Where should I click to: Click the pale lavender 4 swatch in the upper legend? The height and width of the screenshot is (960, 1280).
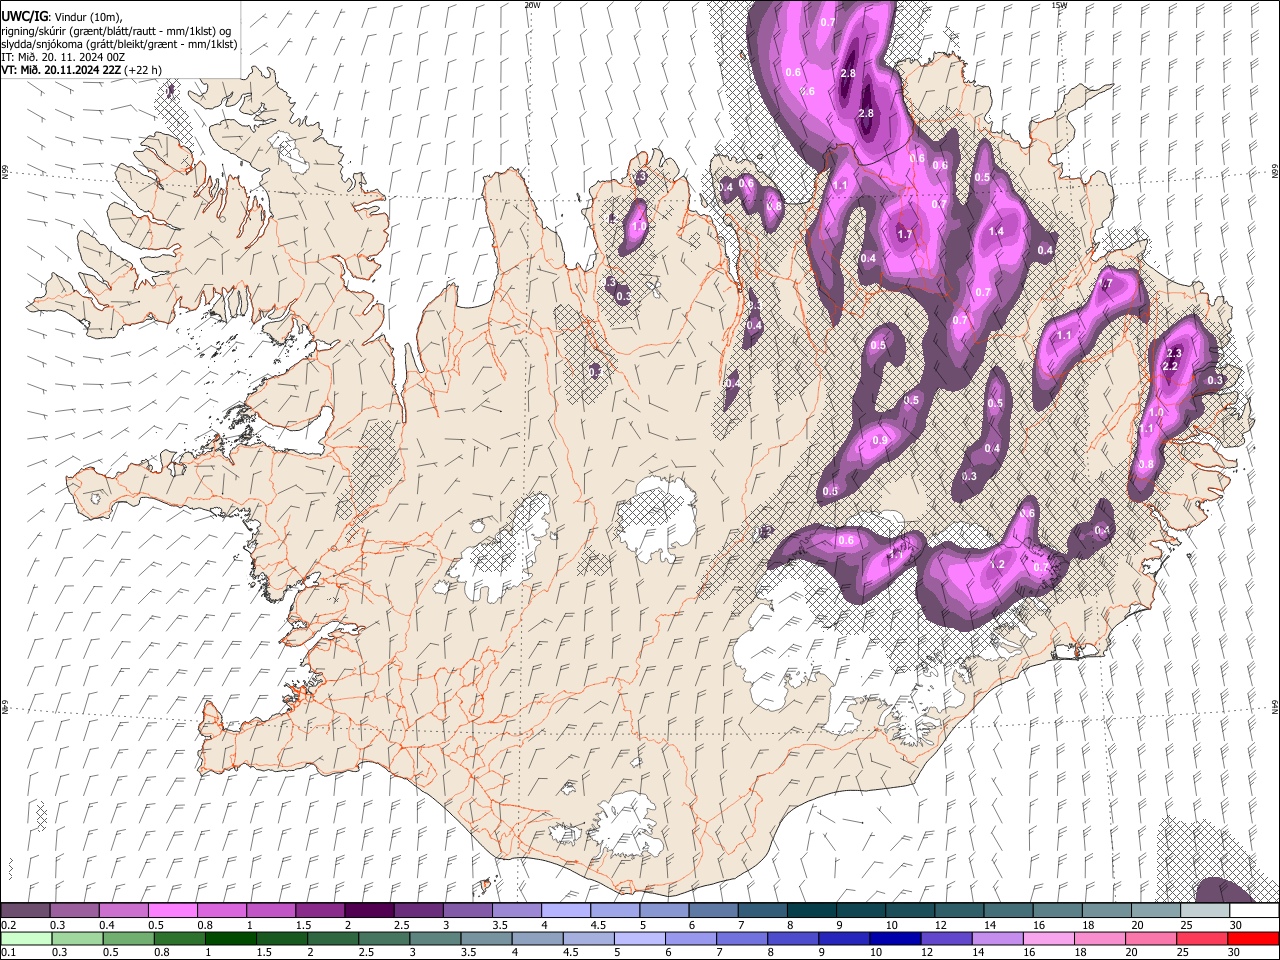point(565,911)
